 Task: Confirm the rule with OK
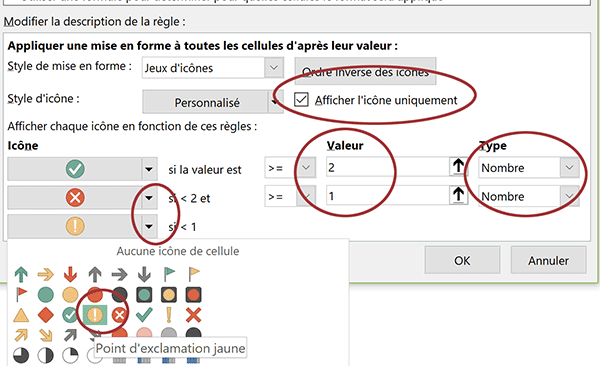tap(462, 260)
